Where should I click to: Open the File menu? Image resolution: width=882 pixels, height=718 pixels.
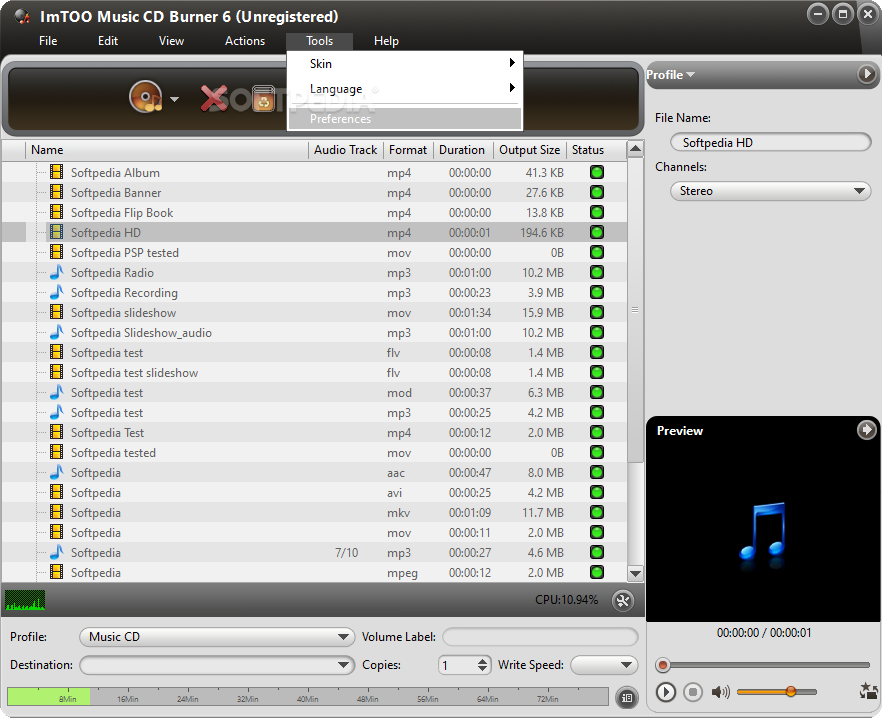pos(48,41)
